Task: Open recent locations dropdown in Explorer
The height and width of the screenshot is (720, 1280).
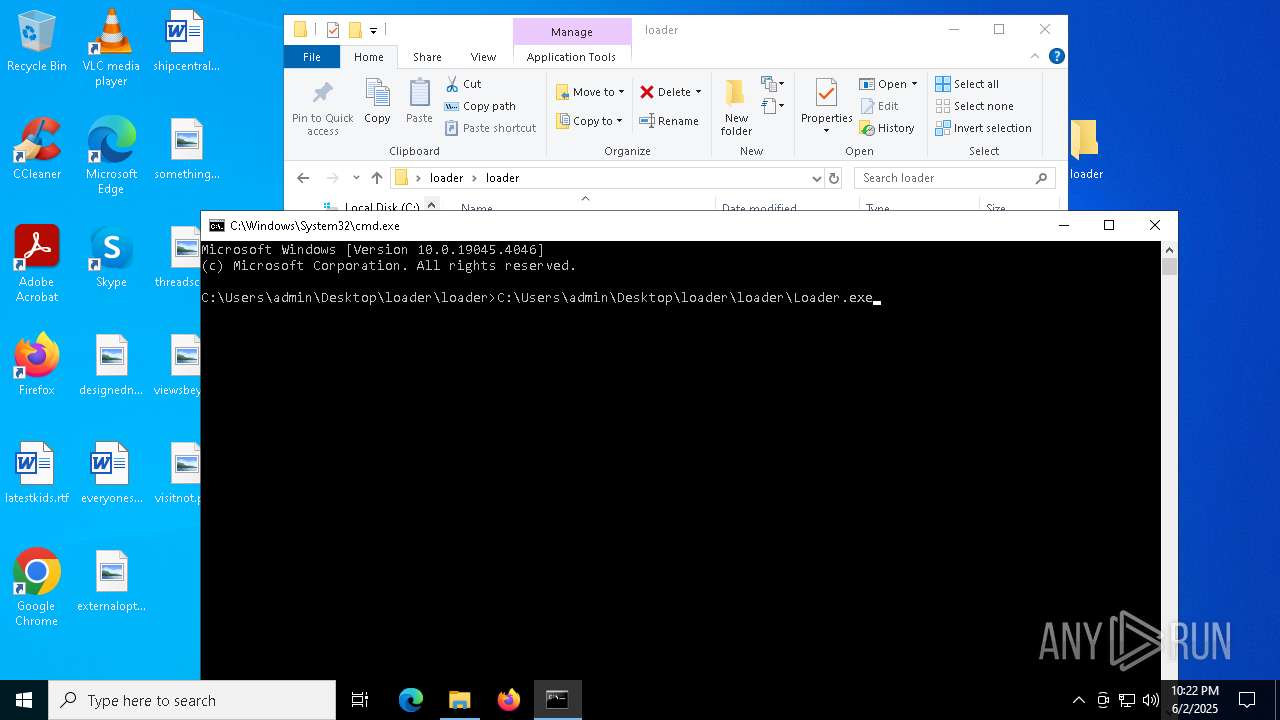Action: coord(356,178)
